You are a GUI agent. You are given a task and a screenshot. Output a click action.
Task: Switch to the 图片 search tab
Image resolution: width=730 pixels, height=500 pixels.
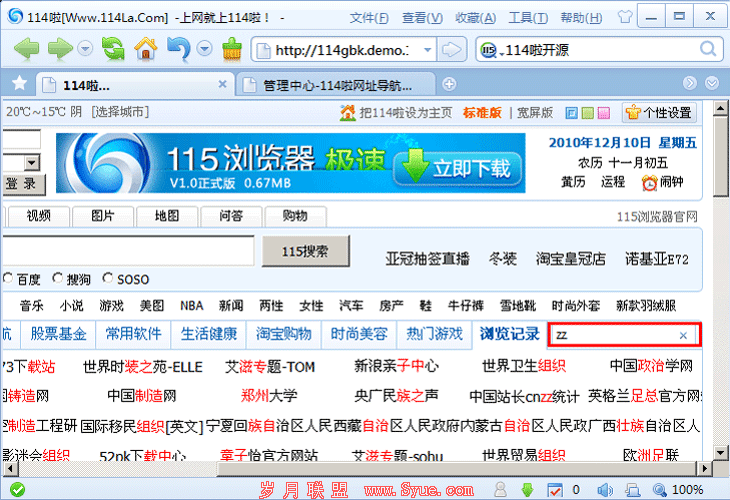click(102, 216)
